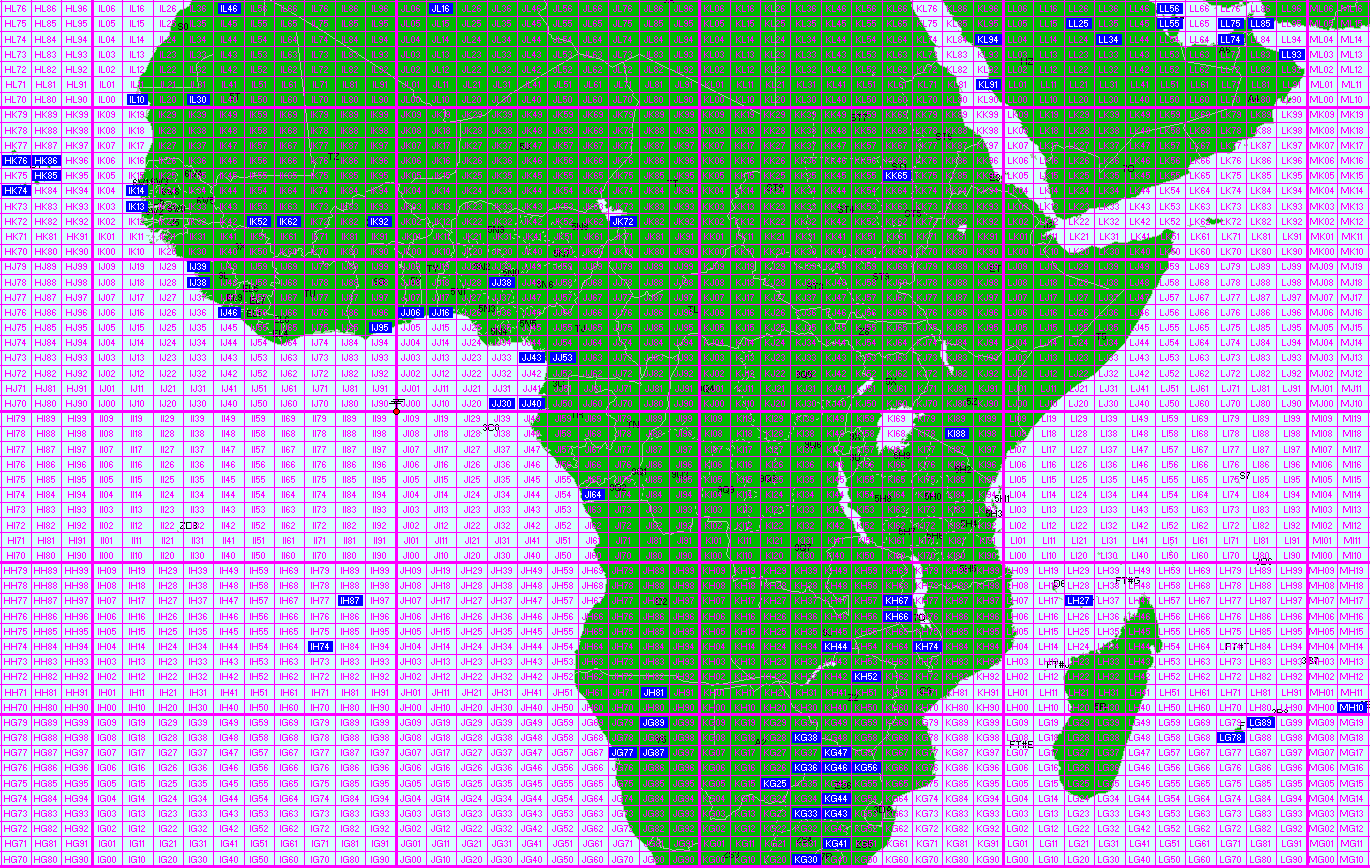Image resolution: width=1370 pixels, height=868 pixels.
Task: Click the blue cell KH67
Action: coord(897,600)
